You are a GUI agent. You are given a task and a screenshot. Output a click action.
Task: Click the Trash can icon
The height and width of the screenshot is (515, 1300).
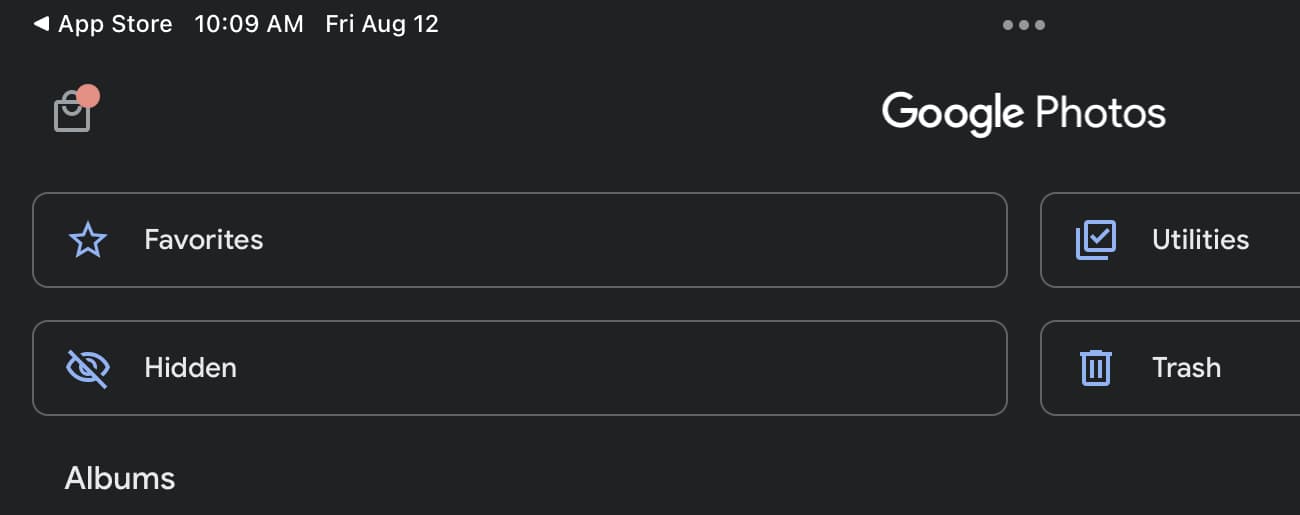[1095, 368]
